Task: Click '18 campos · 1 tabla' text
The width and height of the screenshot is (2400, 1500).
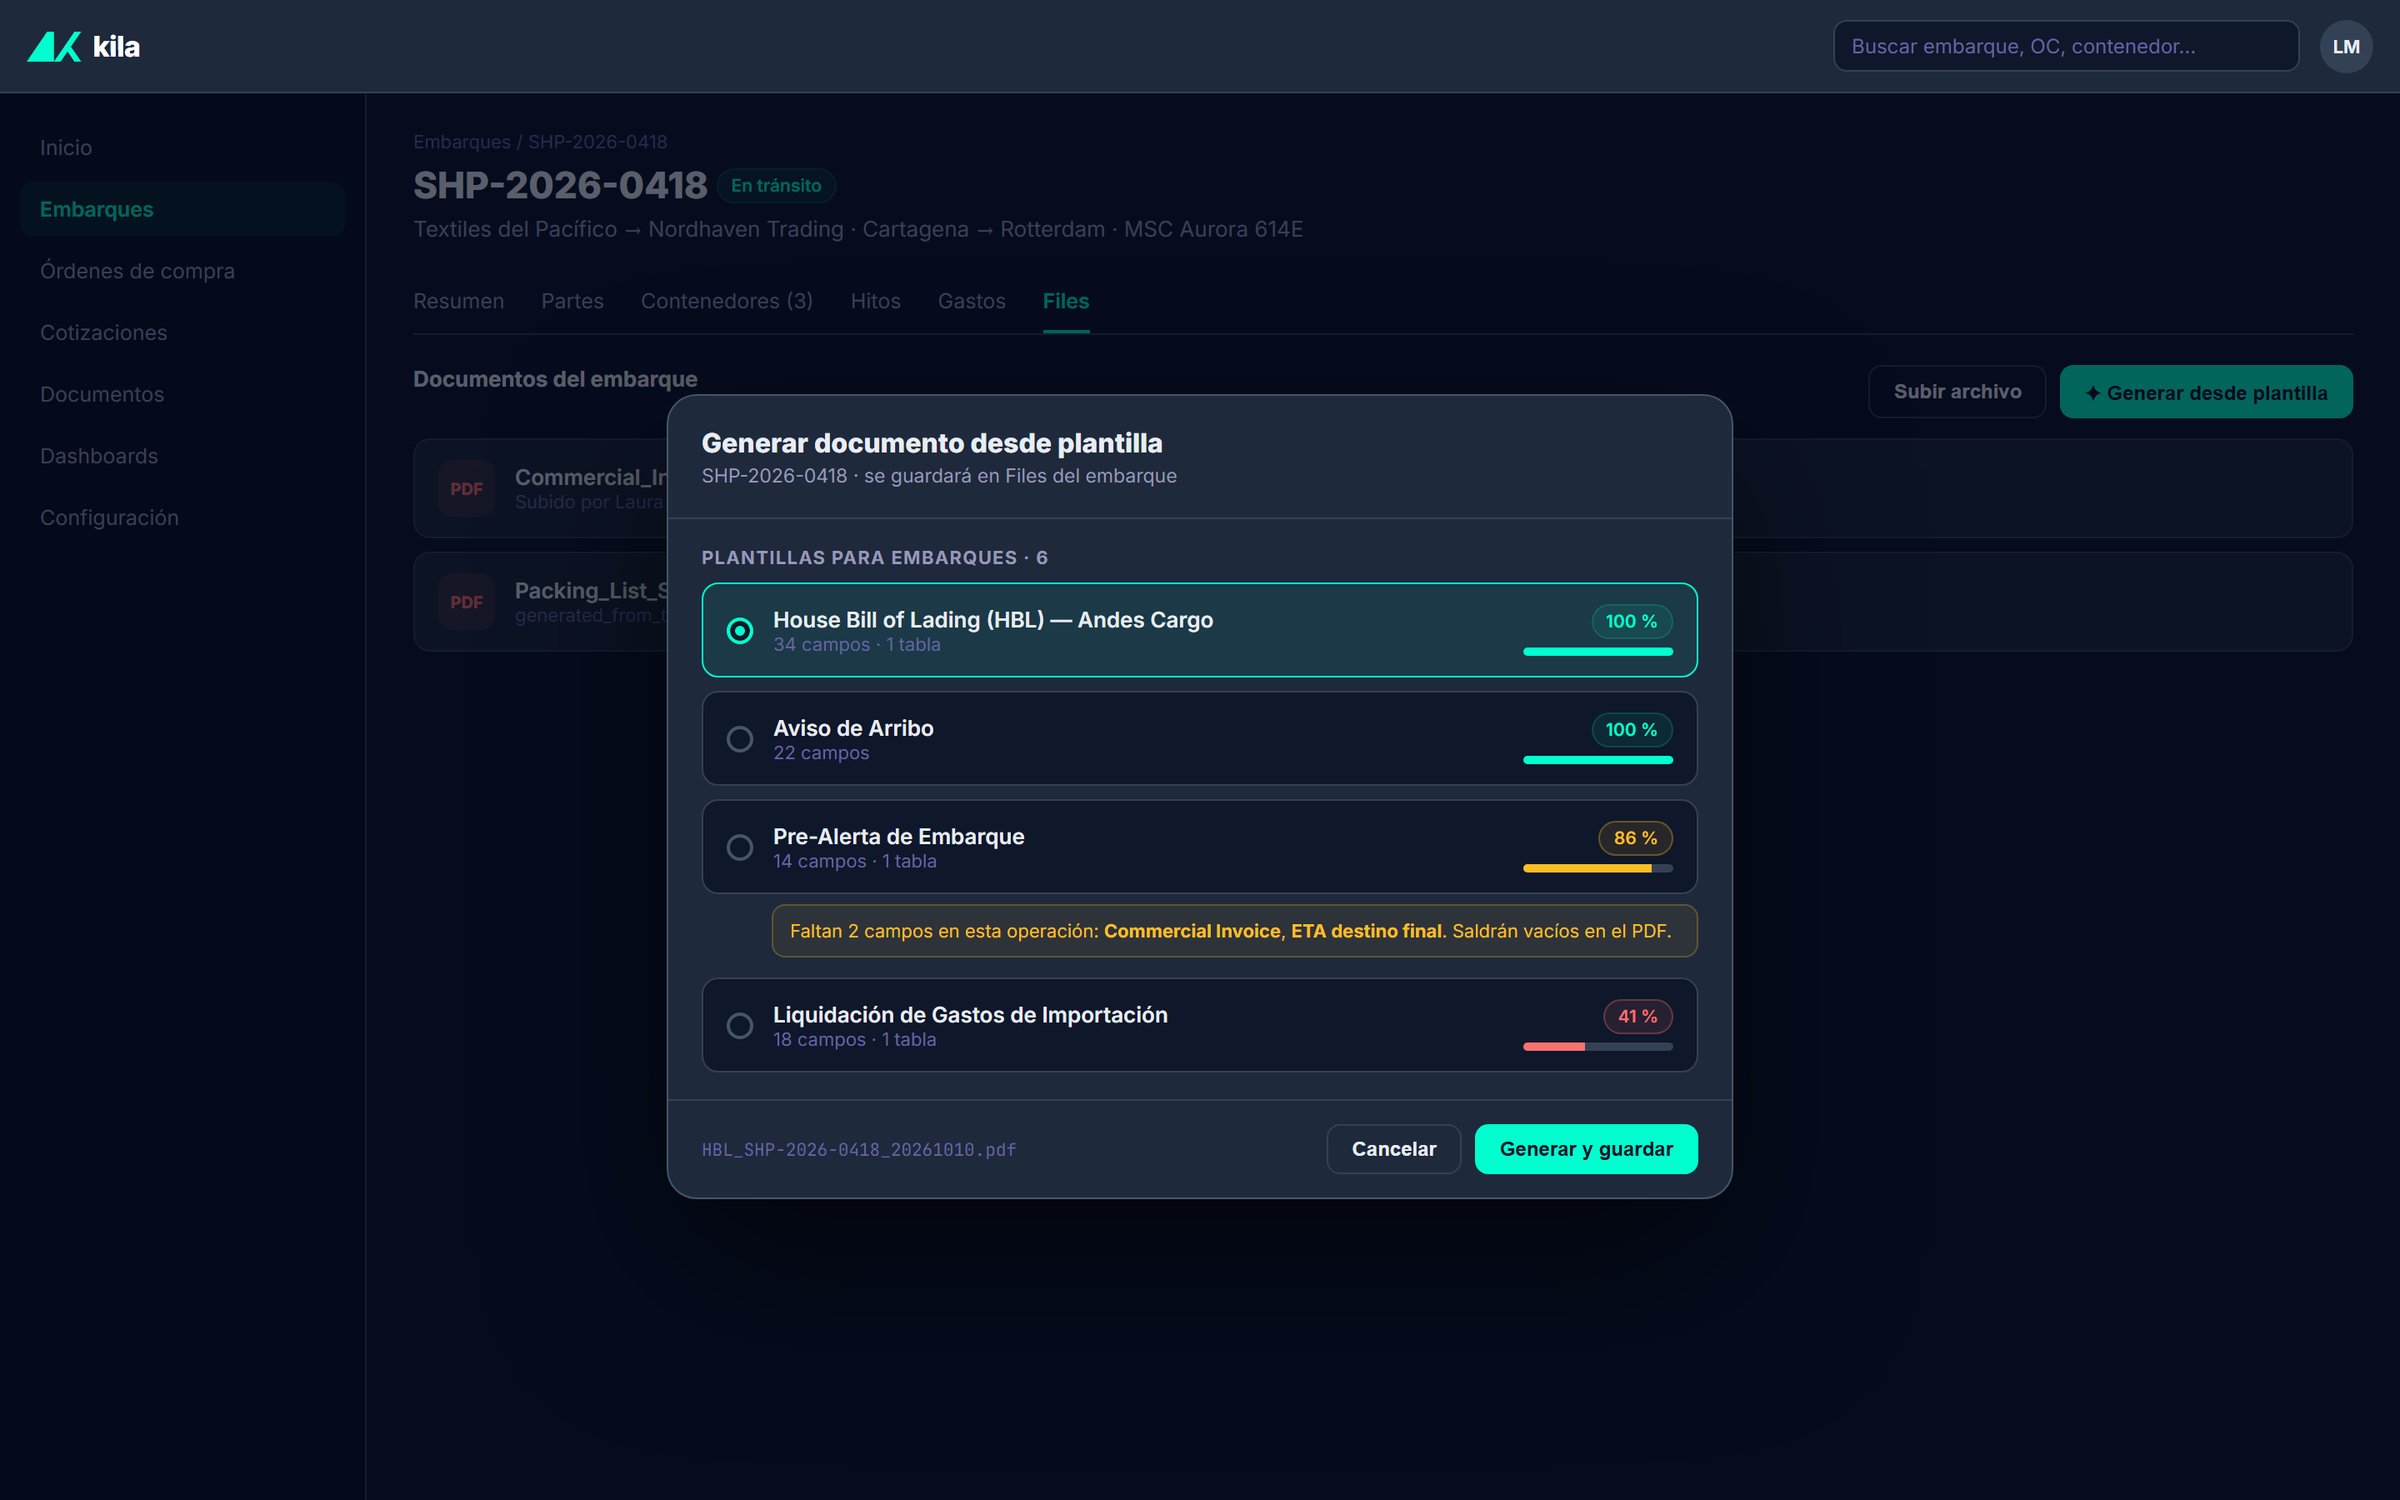Action: coord(855,1040)
